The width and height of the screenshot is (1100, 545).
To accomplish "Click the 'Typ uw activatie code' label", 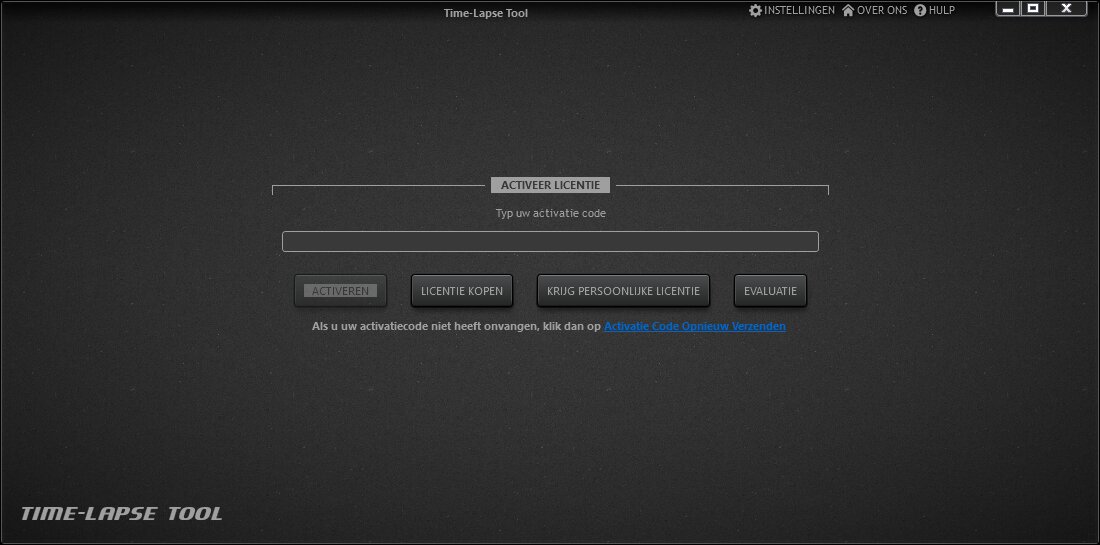I will click(551, 213).
